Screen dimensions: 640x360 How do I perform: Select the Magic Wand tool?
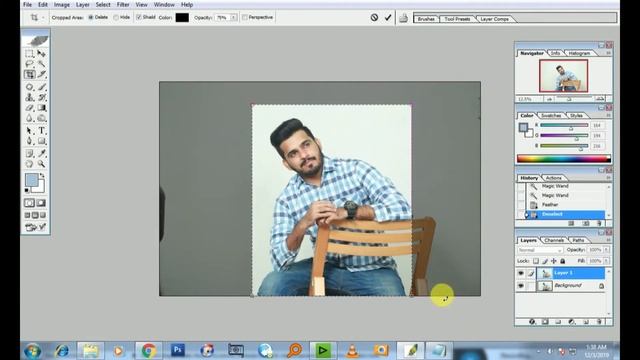pyautogui.click(x=41, y=64)
